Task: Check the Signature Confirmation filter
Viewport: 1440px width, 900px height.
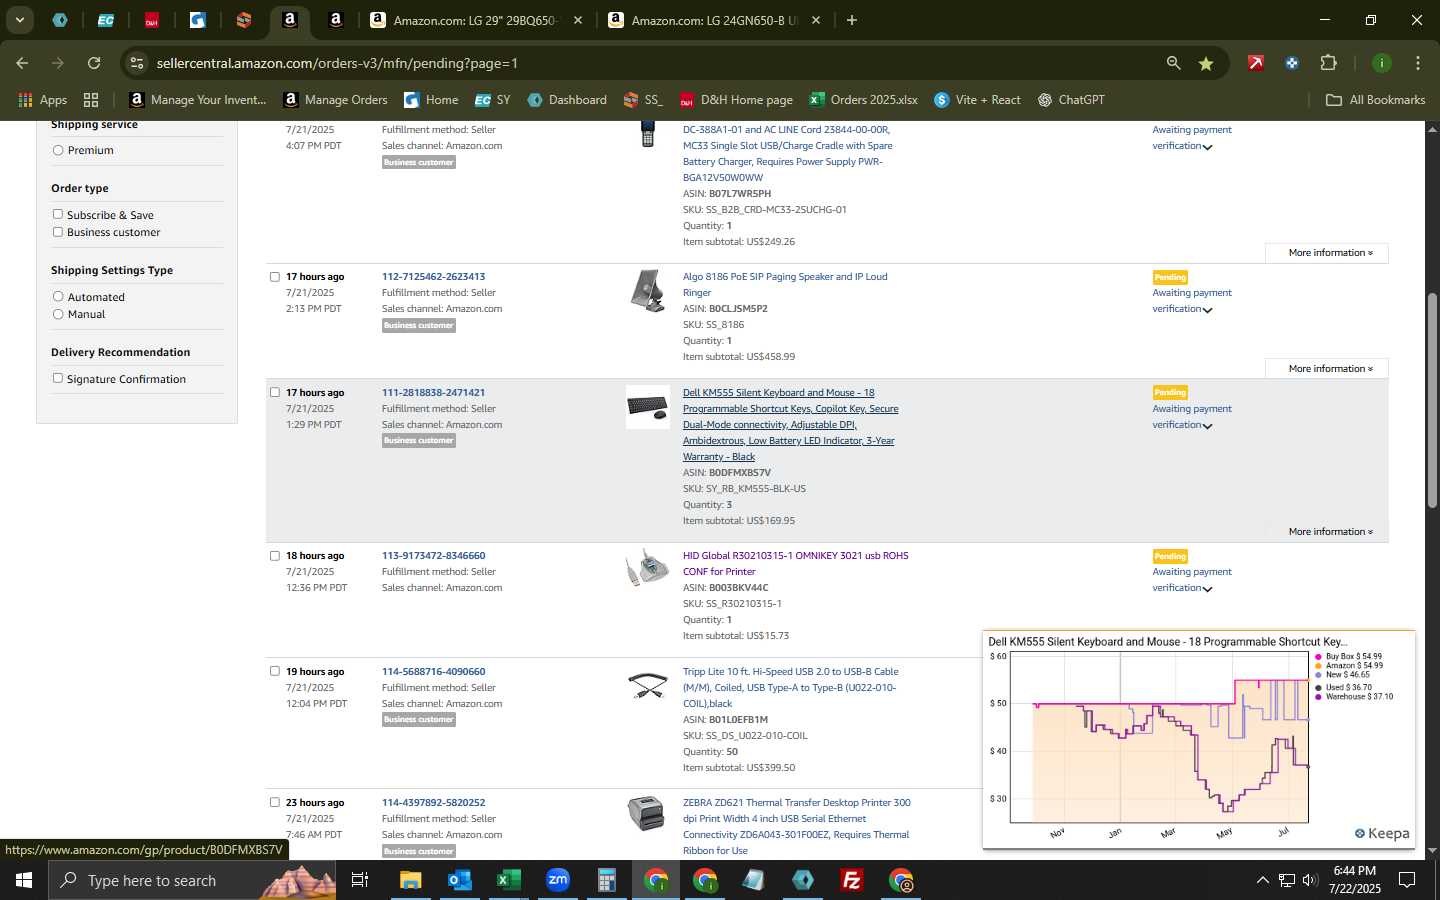Action: pyautogui.click(x=58, y=378)
